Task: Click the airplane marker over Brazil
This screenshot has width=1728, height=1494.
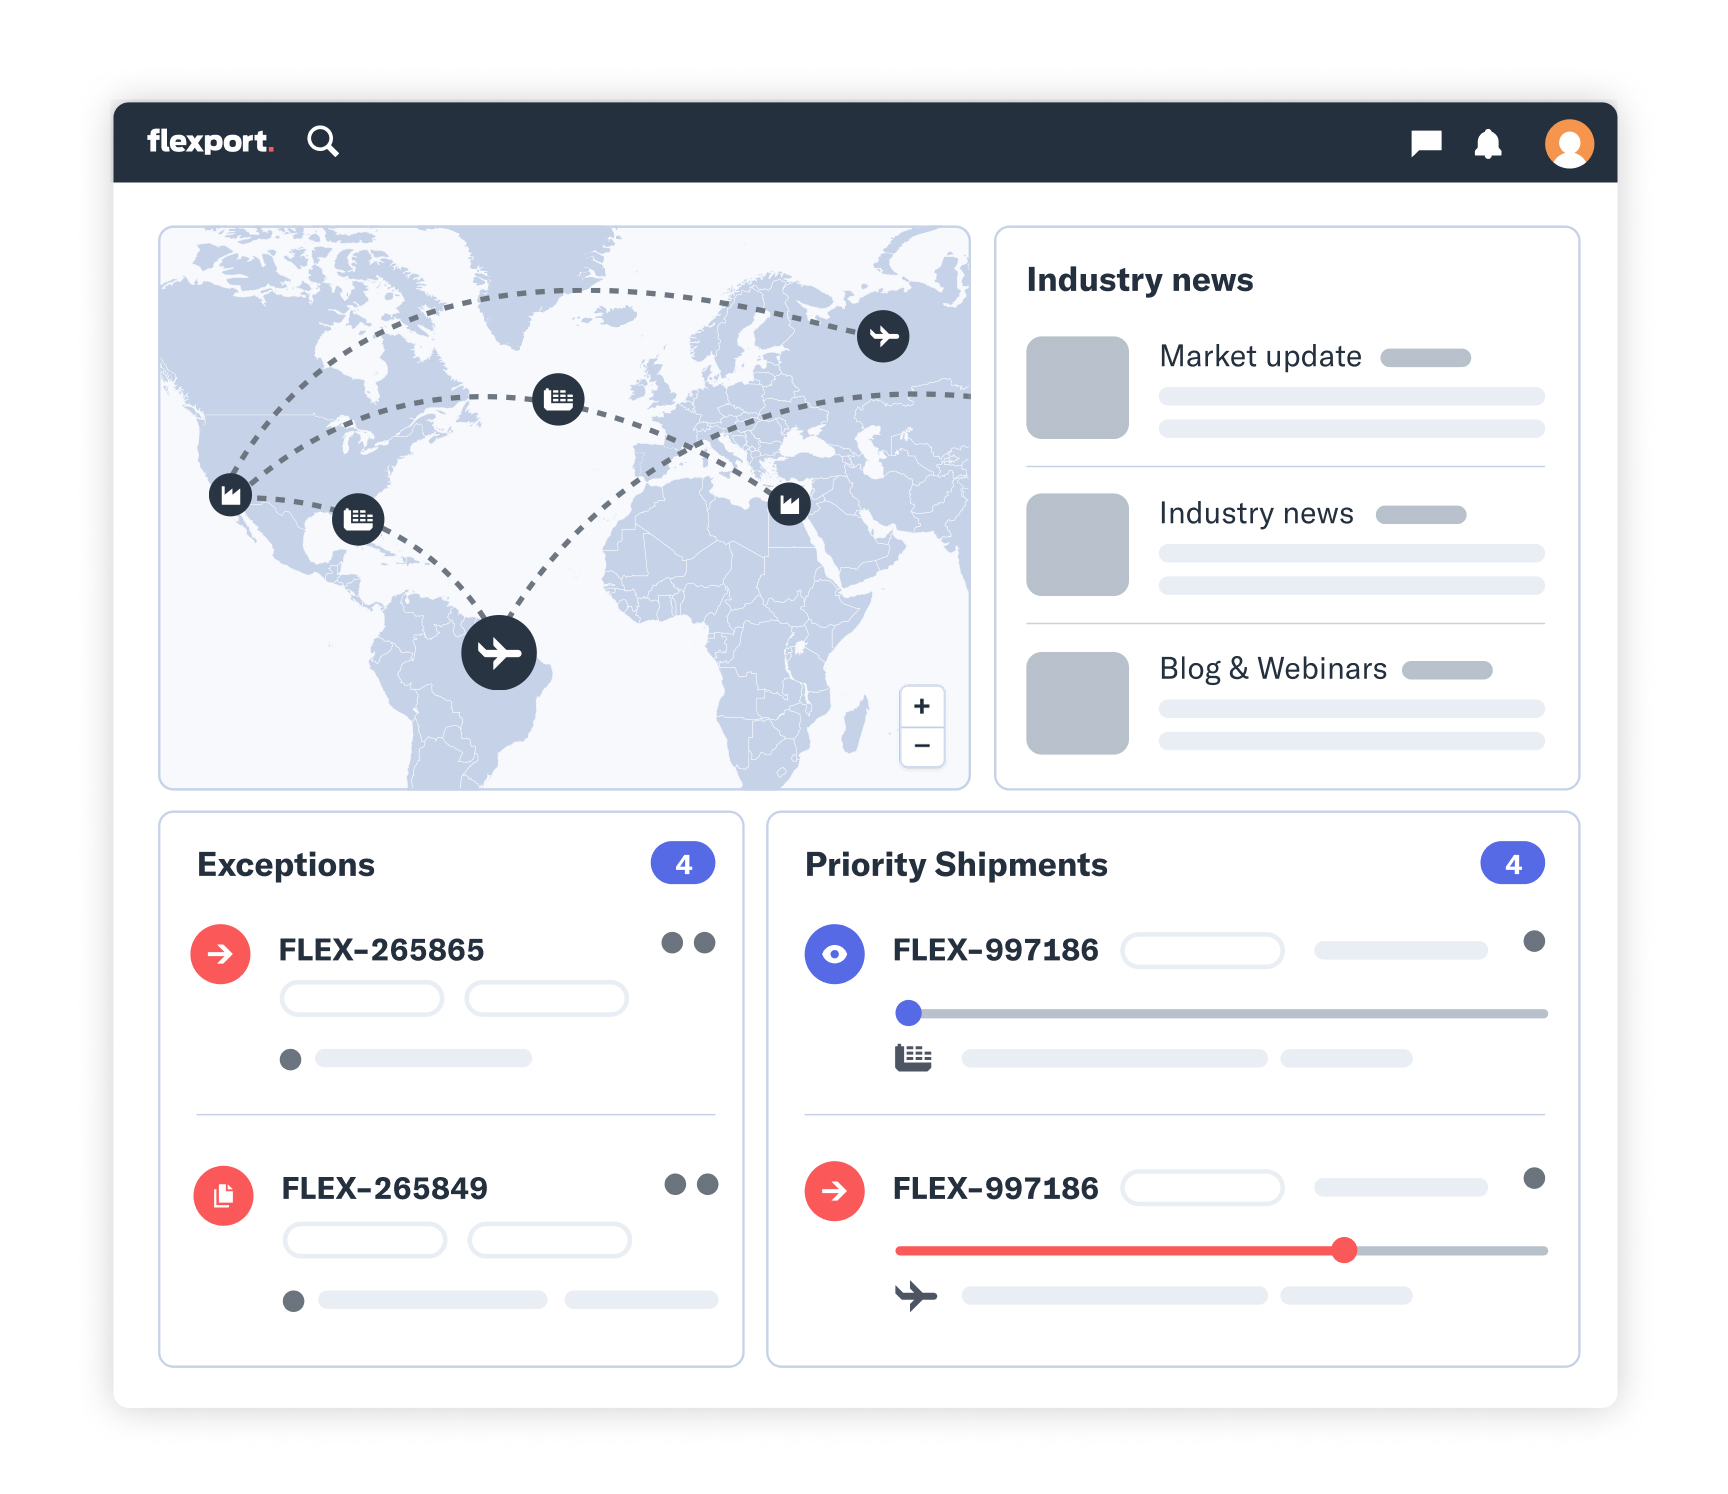Action: [x=500, y=652]
